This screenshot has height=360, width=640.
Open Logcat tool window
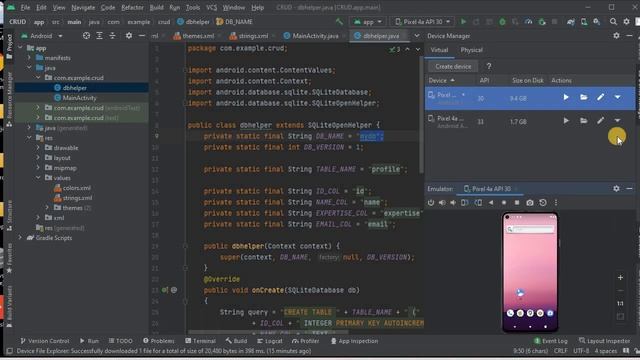[x=270, y=341]
